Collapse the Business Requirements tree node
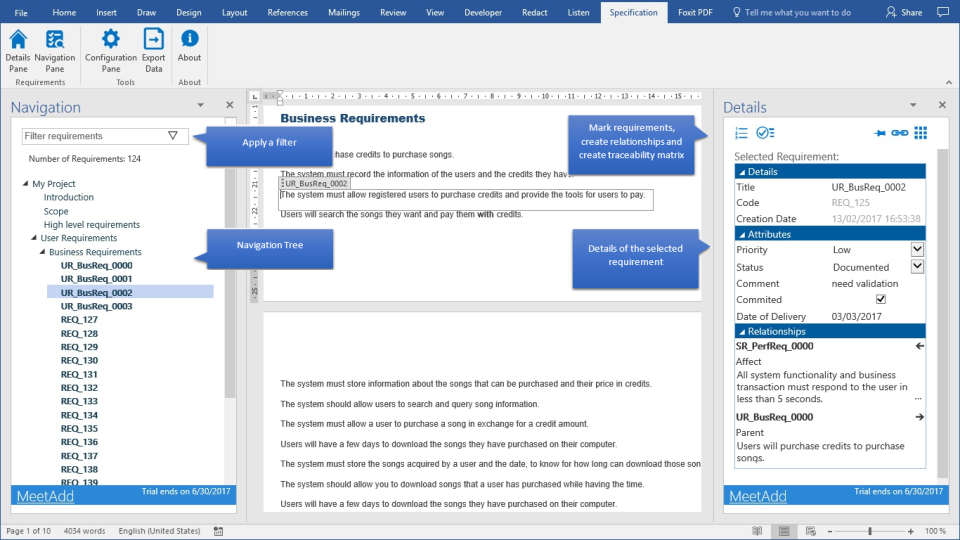The height and width of the screenshot is (540, 960). click(43, 252)
